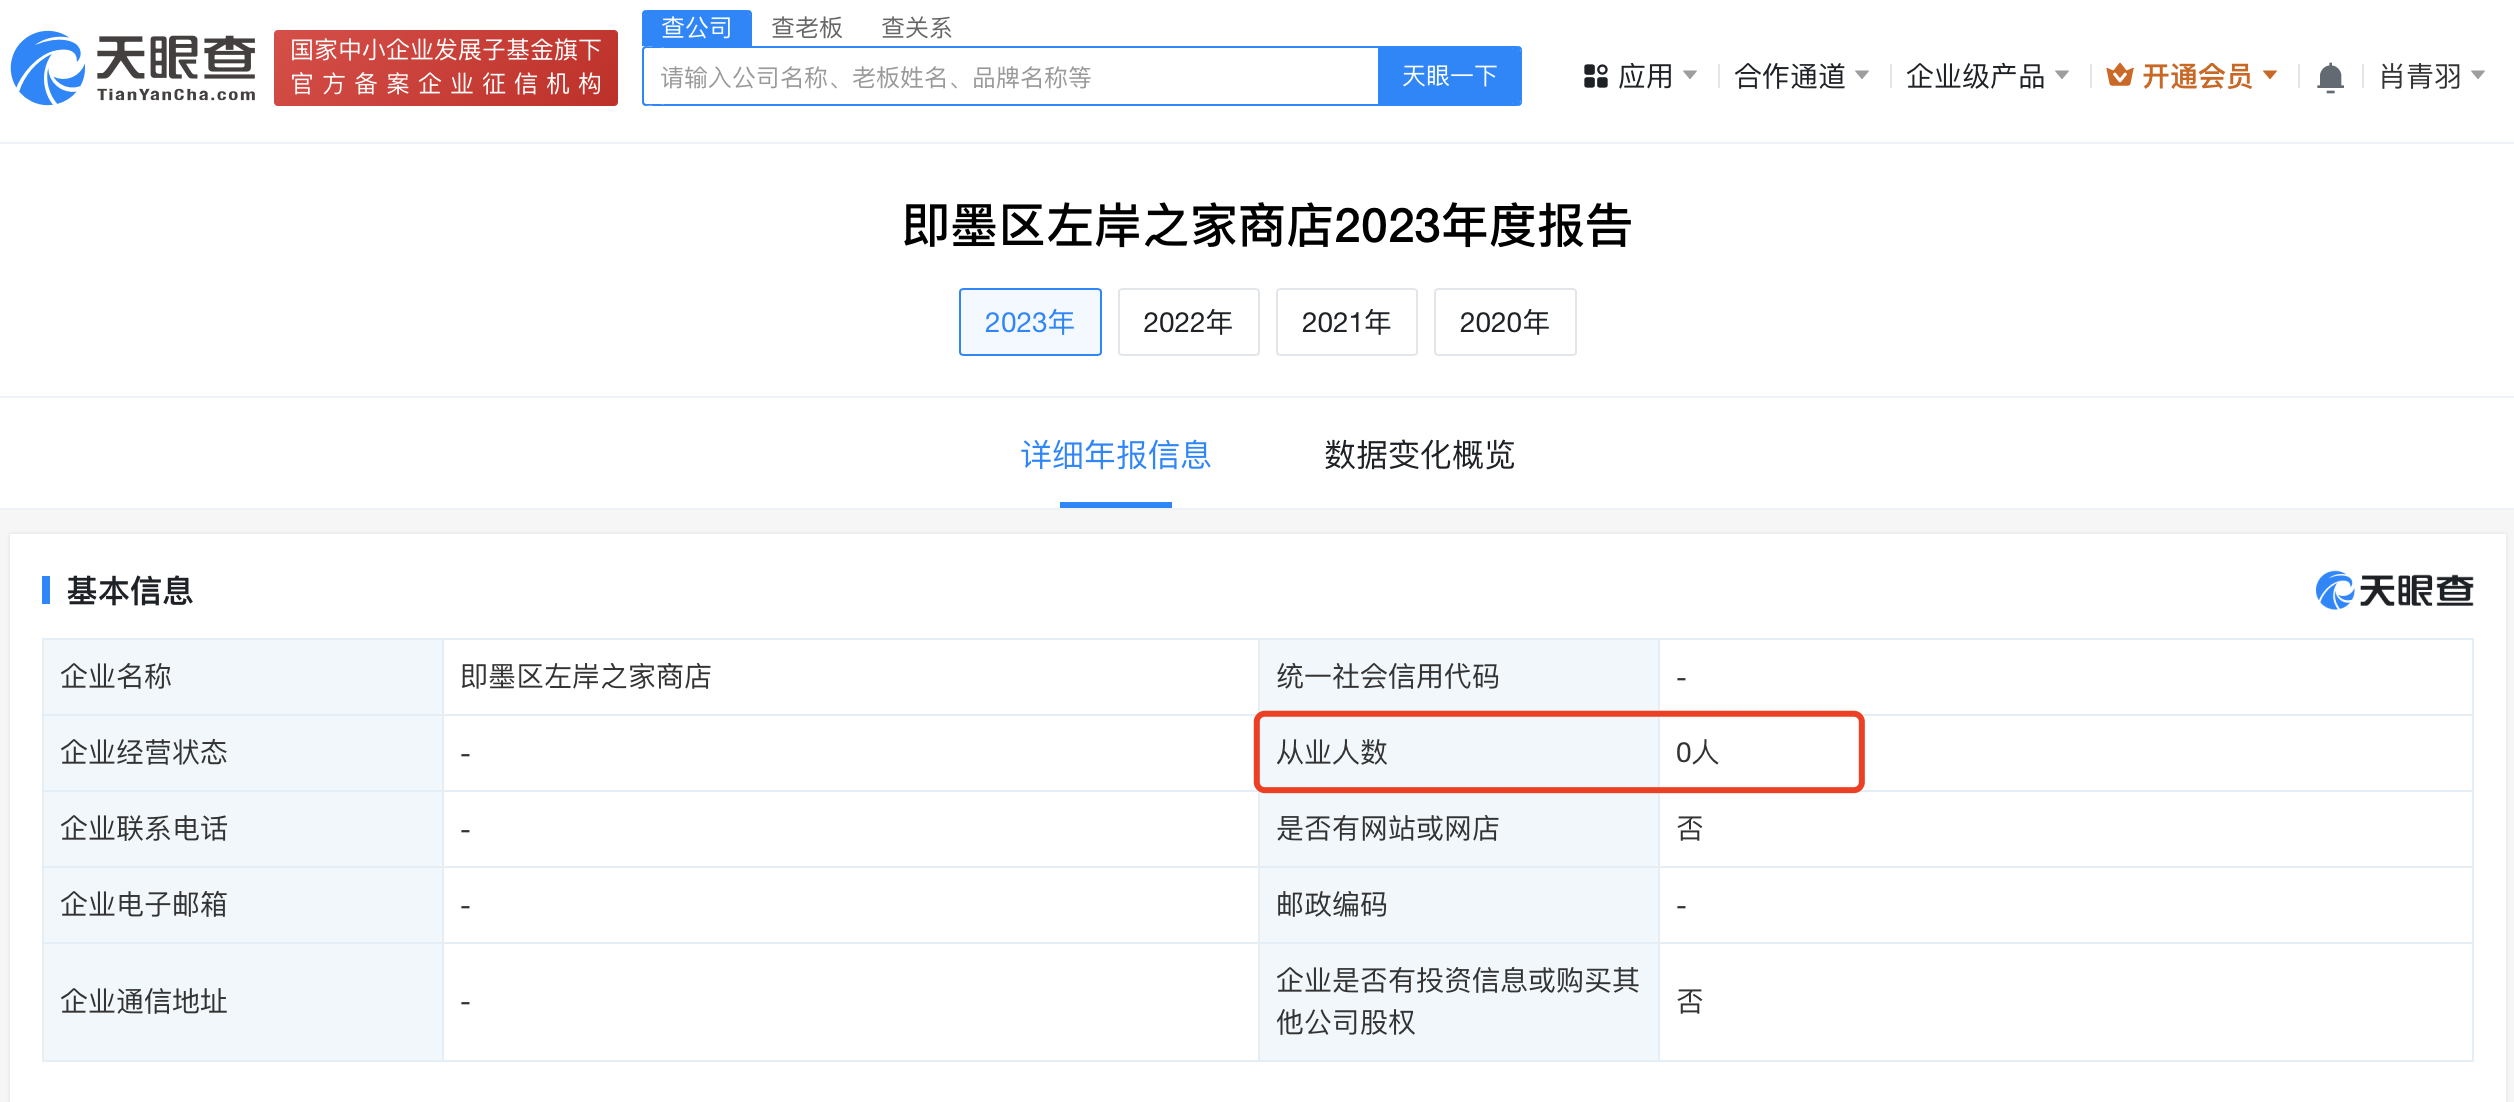Select the 2020年 annual report
The width and height of the screenshot is (2514, 1102).
[1505, 322]
